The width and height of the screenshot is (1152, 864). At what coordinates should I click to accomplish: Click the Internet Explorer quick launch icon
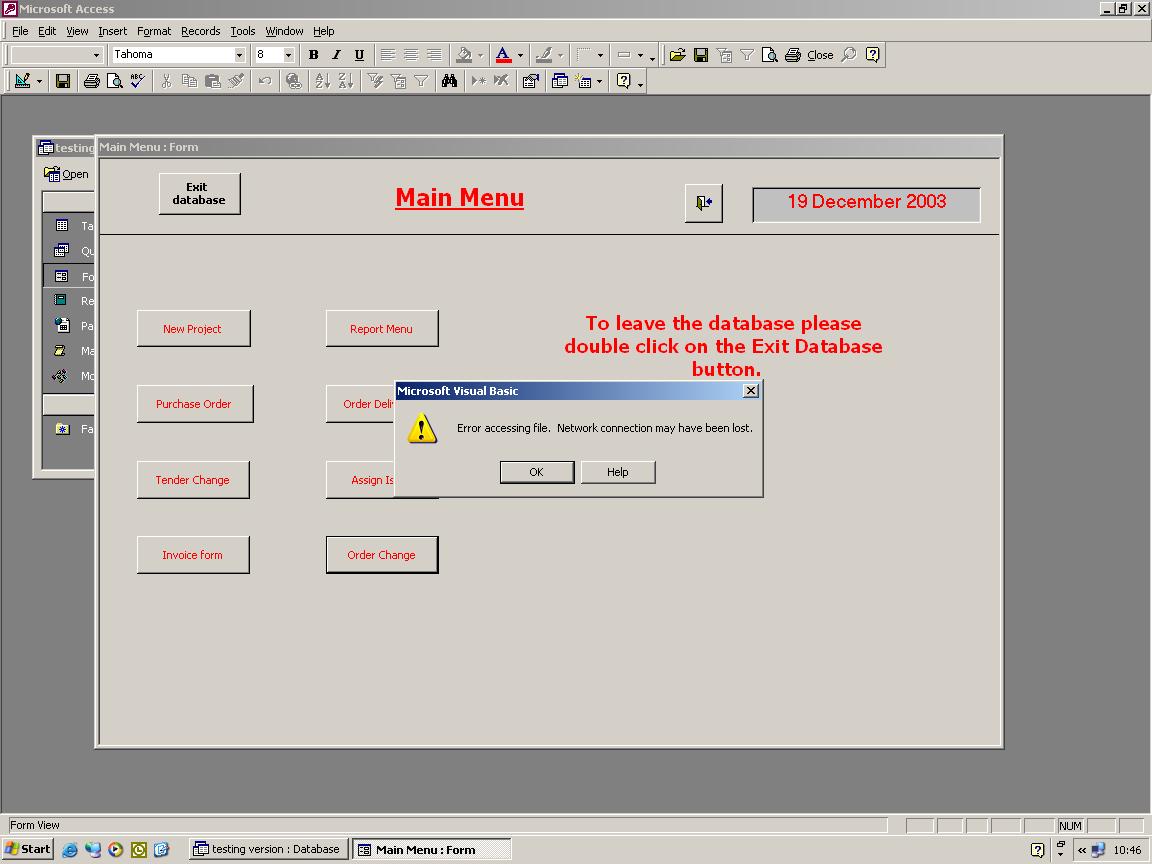70,849
